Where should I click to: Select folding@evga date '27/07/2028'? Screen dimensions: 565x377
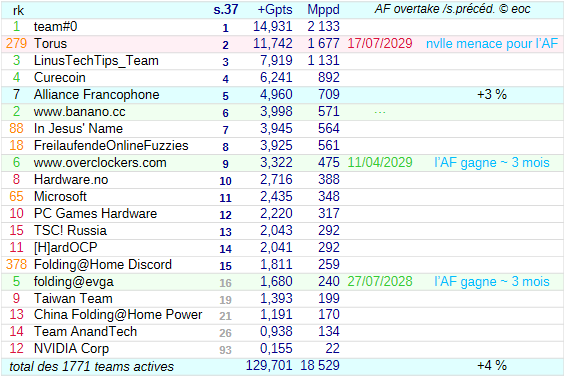(380, 281)
